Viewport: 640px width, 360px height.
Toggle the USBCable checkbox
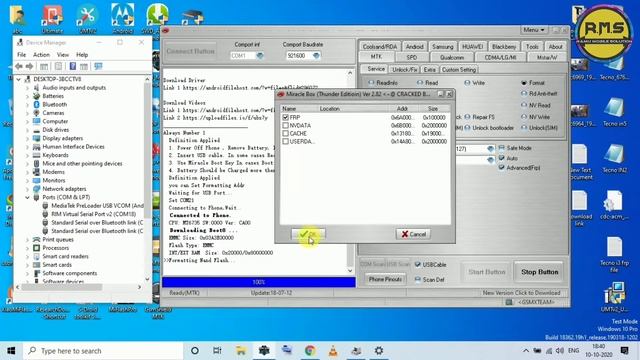(x=418, y=264)
